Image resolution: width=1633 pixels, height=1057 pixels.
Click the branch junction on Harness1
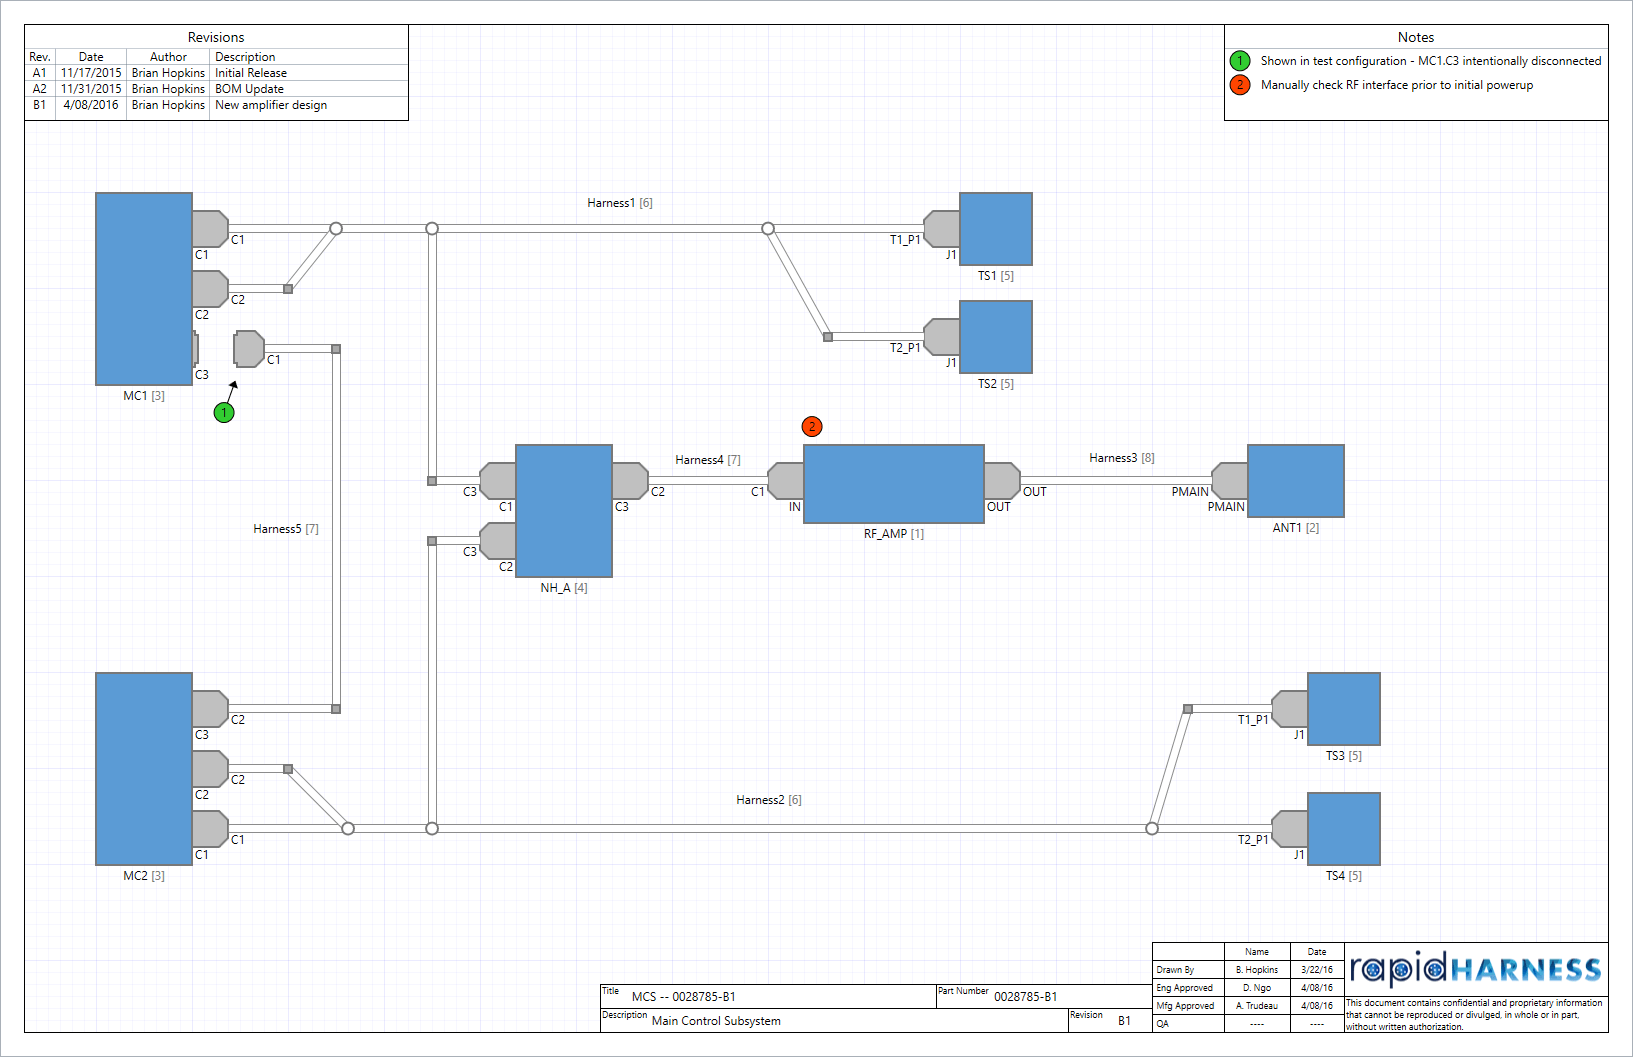(431, 228)
